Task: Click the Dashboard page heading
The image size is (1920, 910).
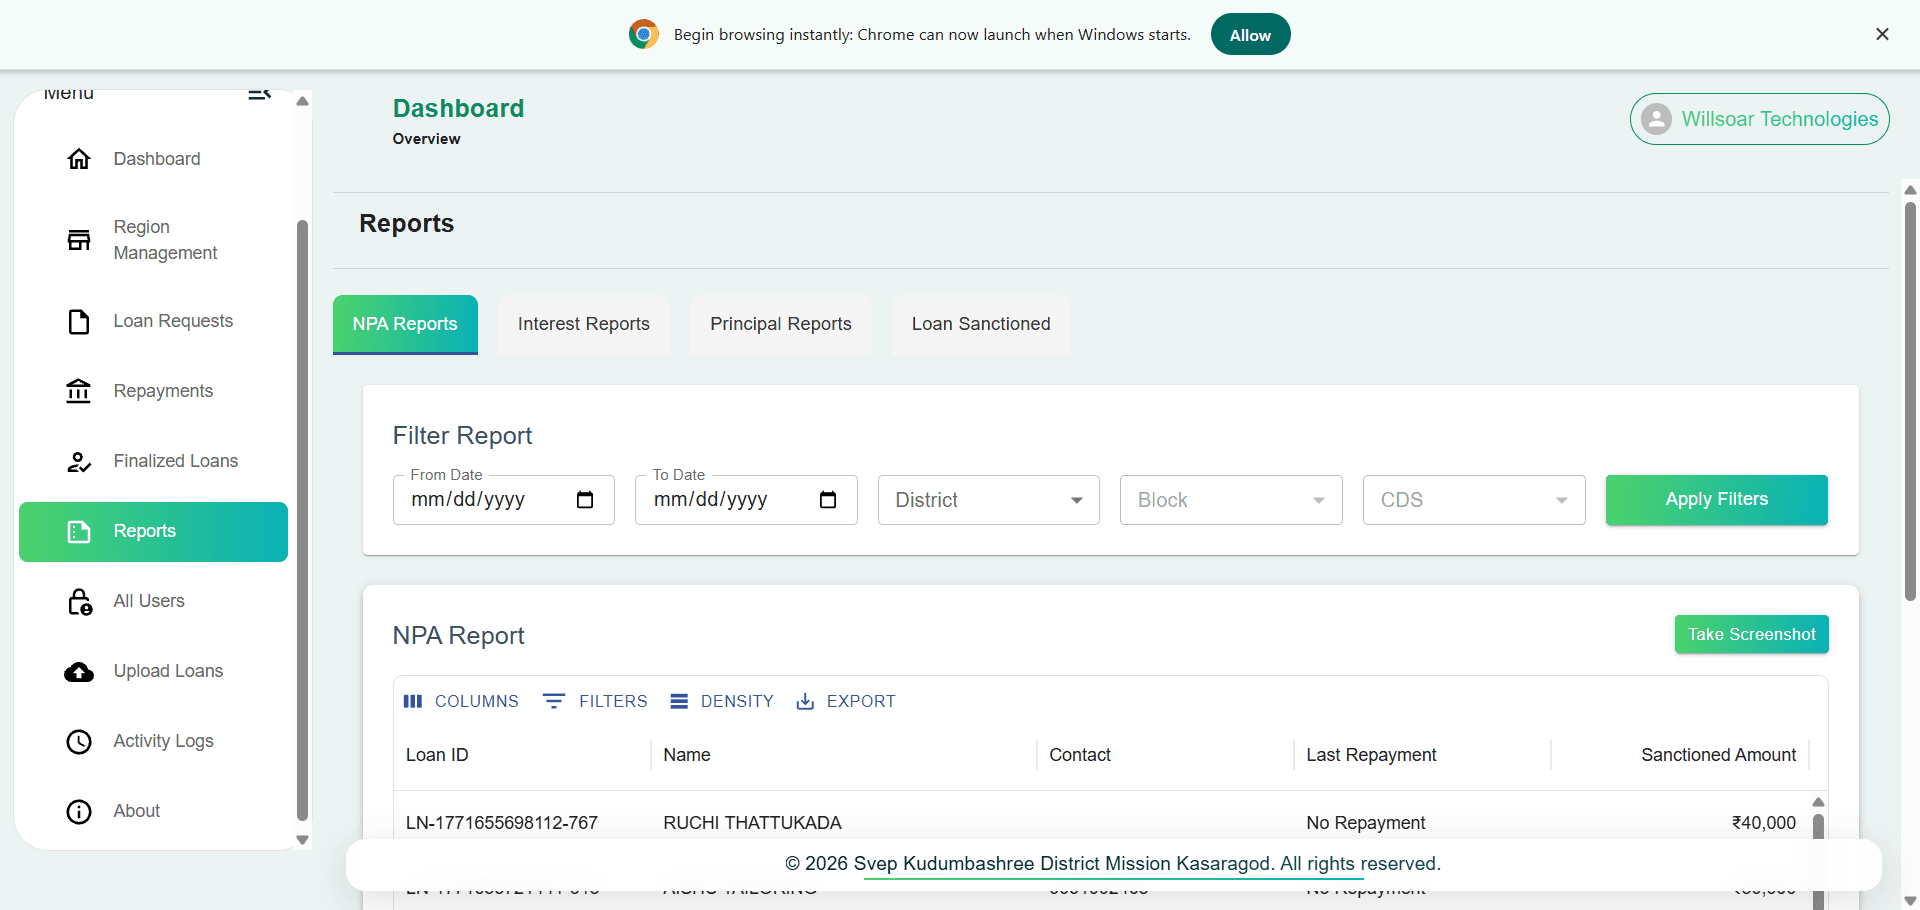Action: click(458, 108)
